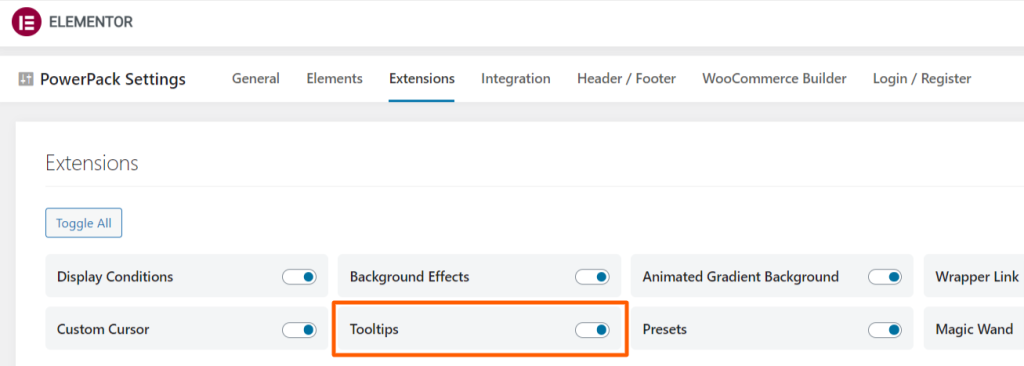This screenshot has width=1024, height=366.
Task: Click the PowerPack Settings sliders icon
Action: click(25, 79)
